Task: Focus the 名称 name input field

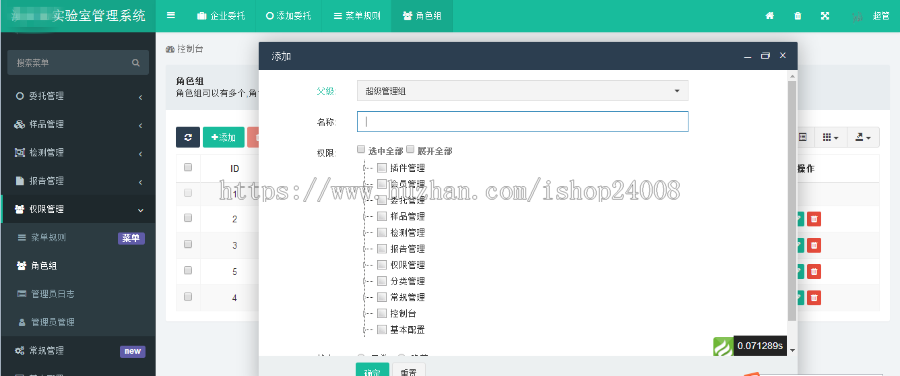Action: [522, 122]
